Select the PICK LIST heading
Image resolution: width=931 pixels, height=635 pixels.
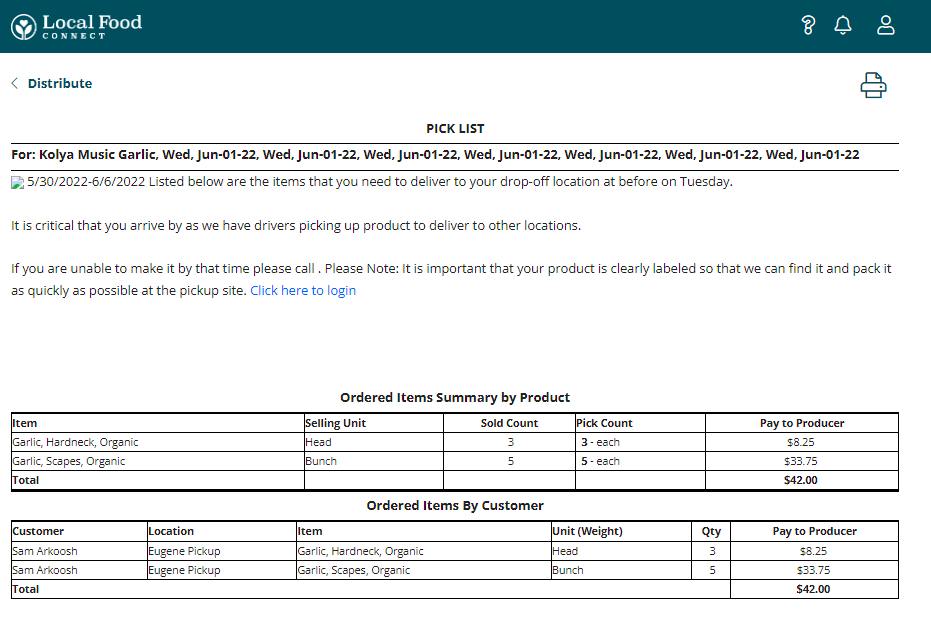tap(455, 129)
